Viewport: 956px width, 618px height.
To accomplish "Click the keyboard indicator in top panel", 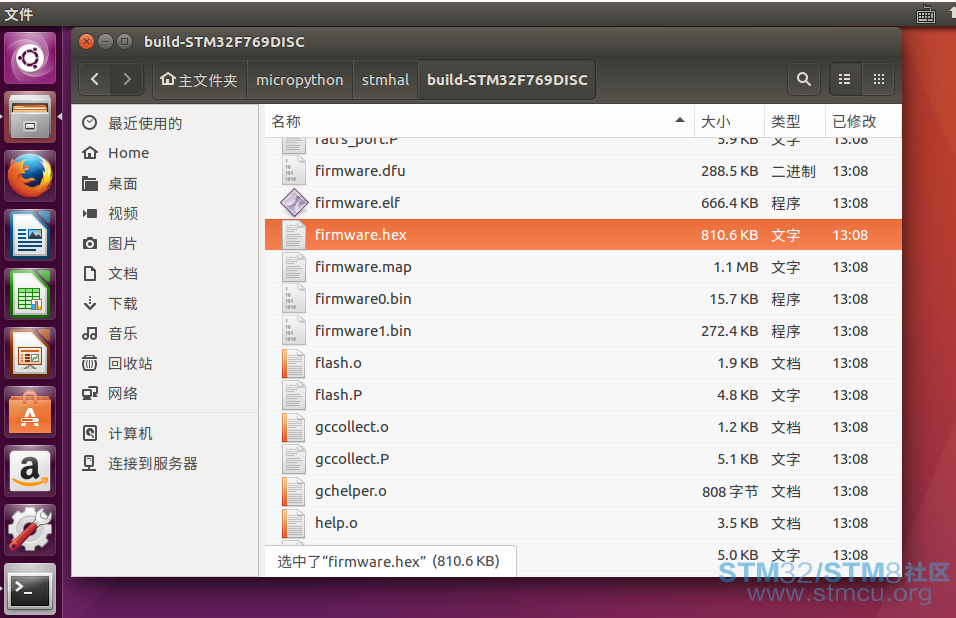I will pos(926,15).
